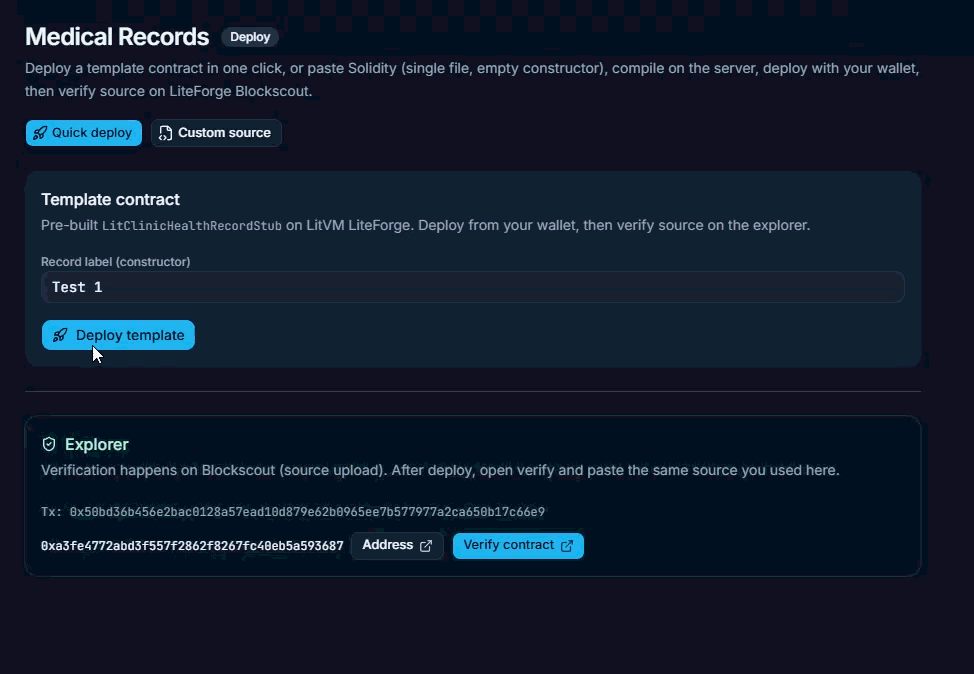Click the Deploy badge beside Medical Records
974x674 pixels.
[249, 37]
